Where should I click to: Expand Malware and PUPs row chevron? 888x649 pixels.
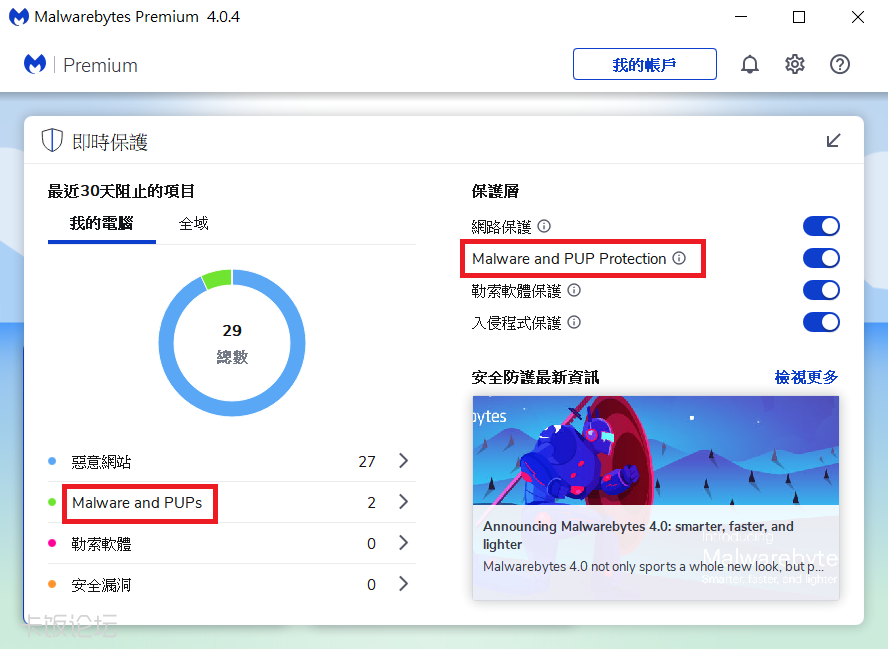(403, 502)
